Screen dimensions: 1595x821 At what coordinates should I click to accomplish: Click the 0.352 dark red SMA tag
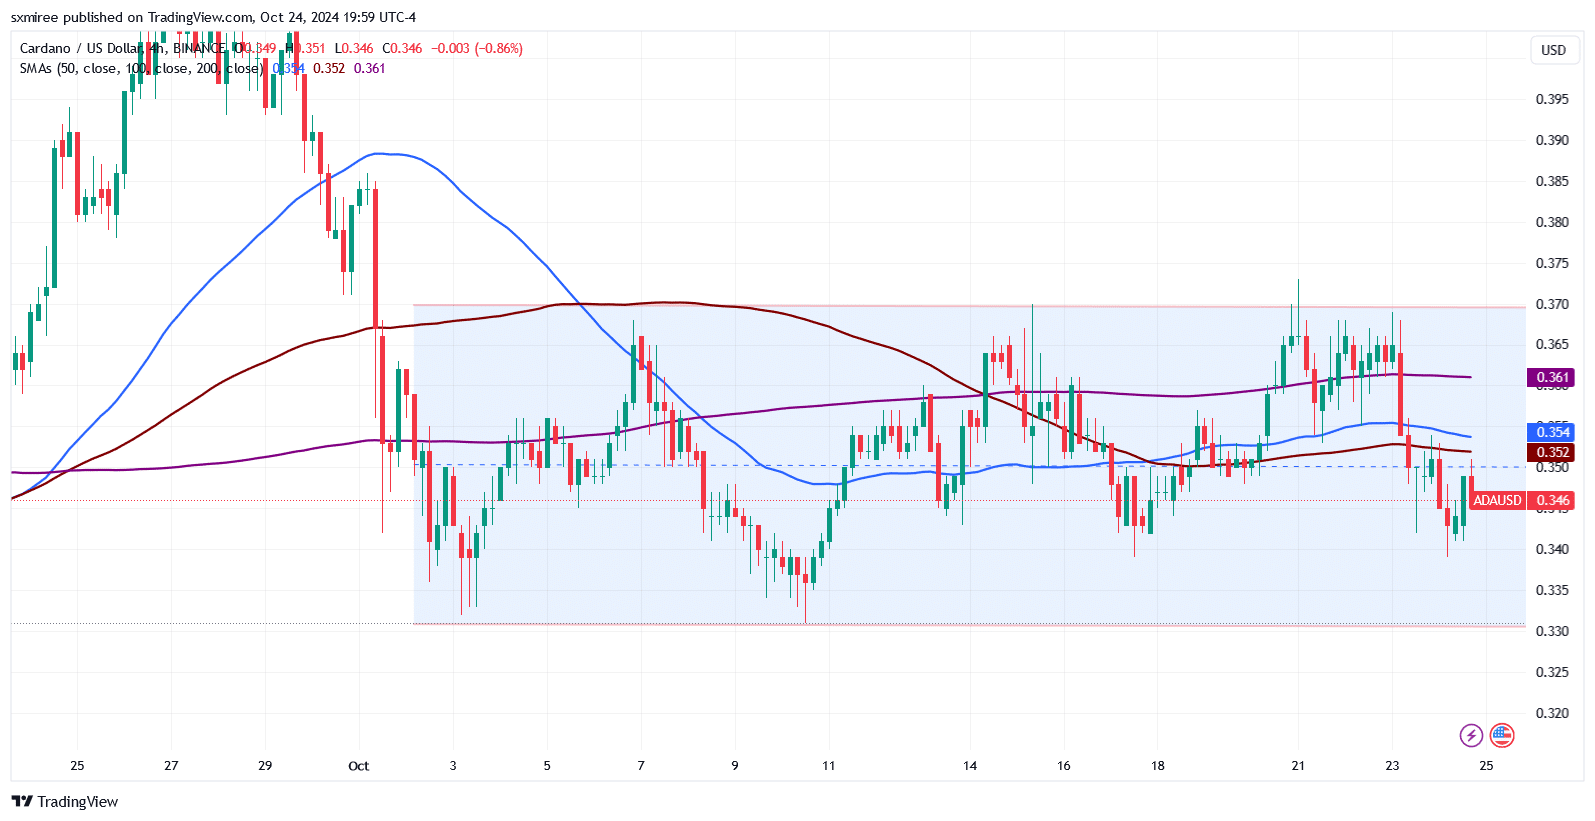(x=1552, y=452)
